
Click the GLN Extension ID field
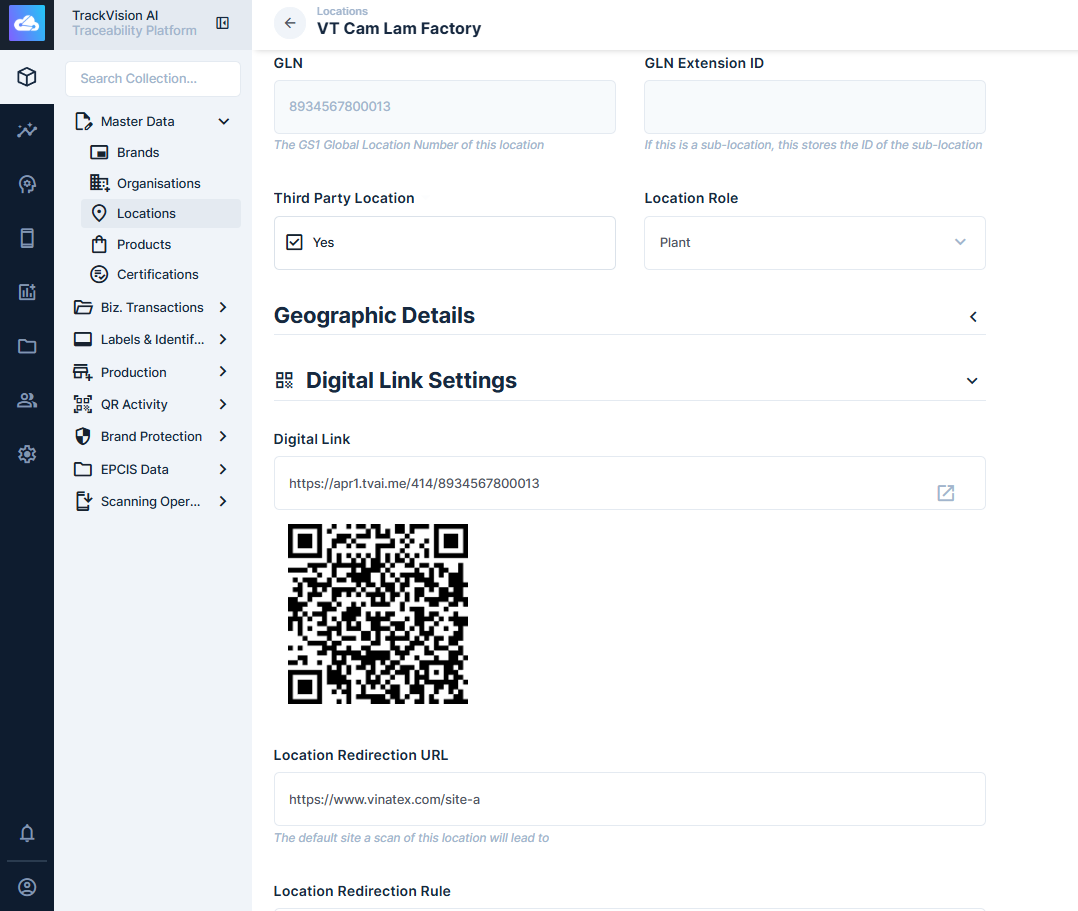[x=814, y=107]
